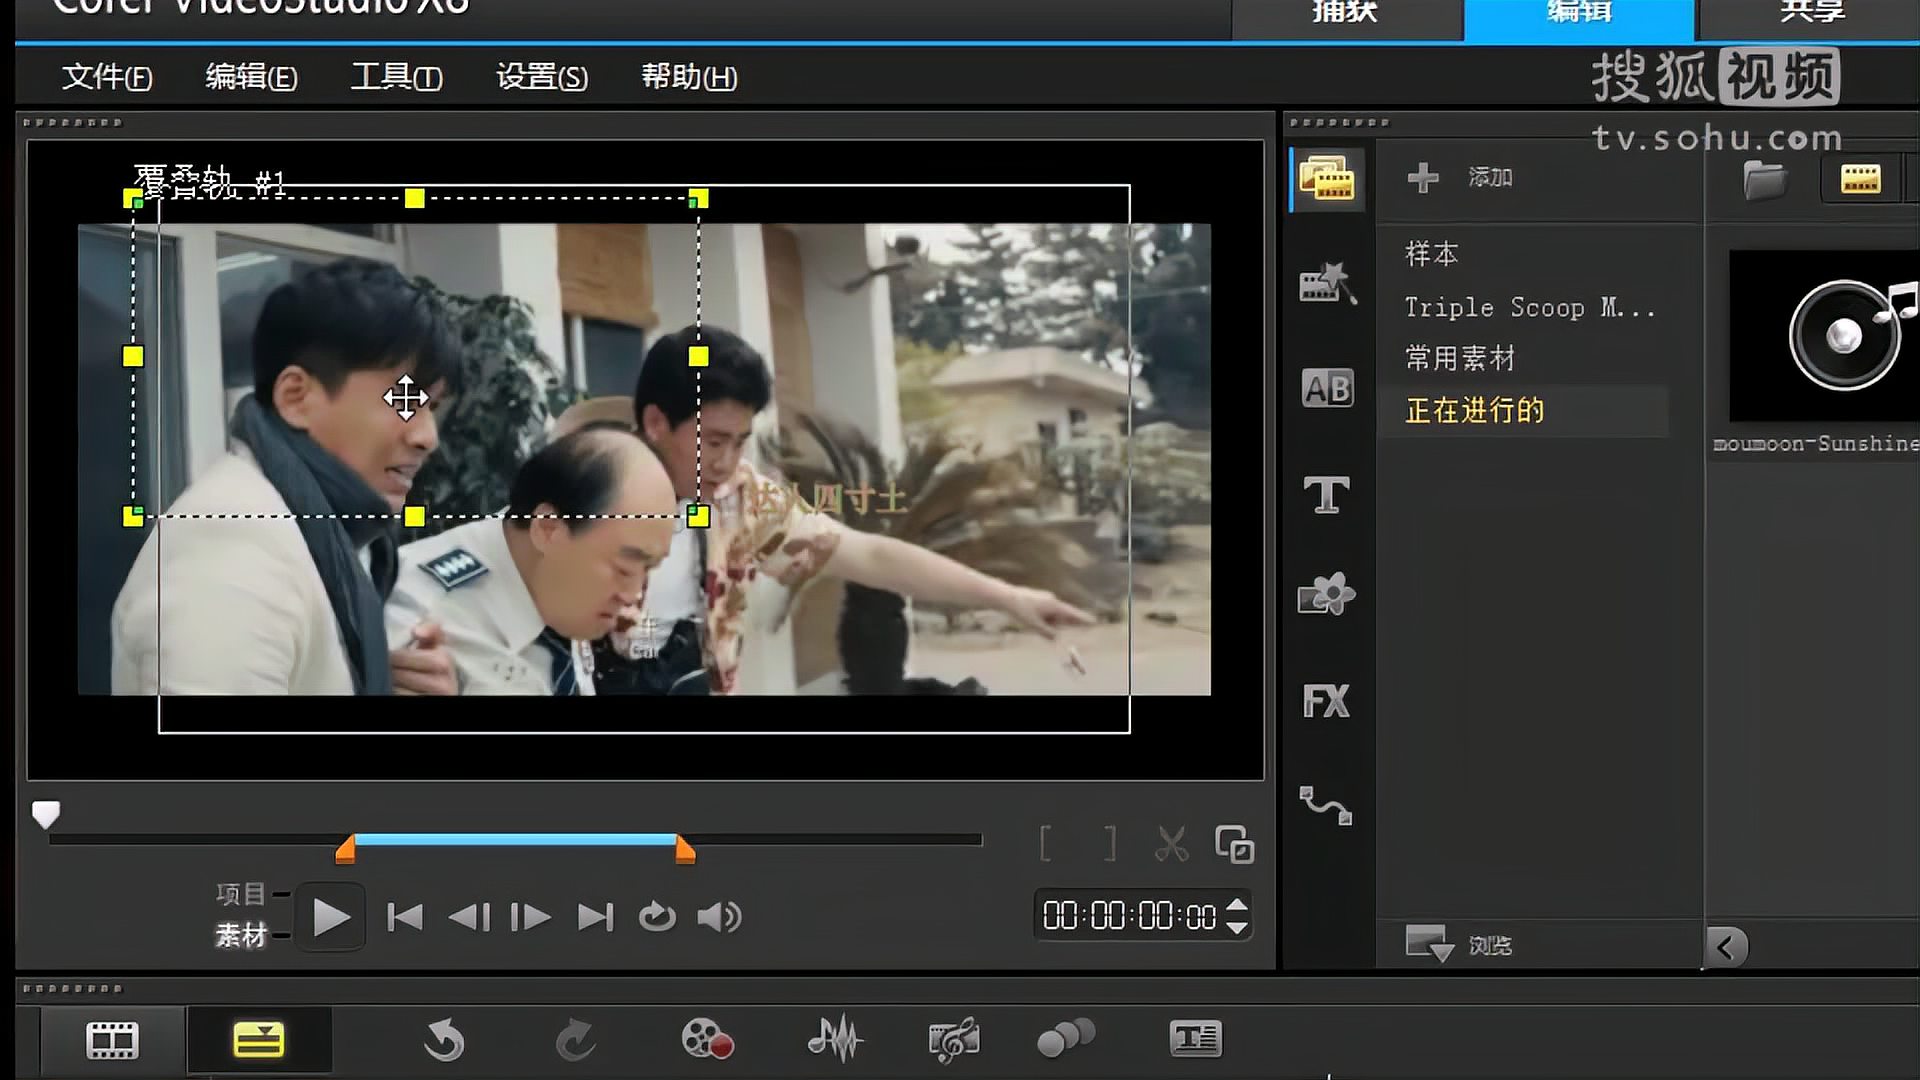Click the preview scrubber jog slider handle
1920x1080 pixels.
pyautogui.click(x=46, y=814)
